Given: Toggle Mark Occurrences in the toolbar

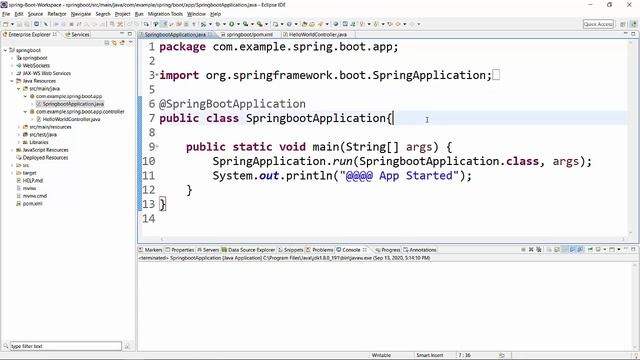Looking at the screenshot, I should 165,24.
